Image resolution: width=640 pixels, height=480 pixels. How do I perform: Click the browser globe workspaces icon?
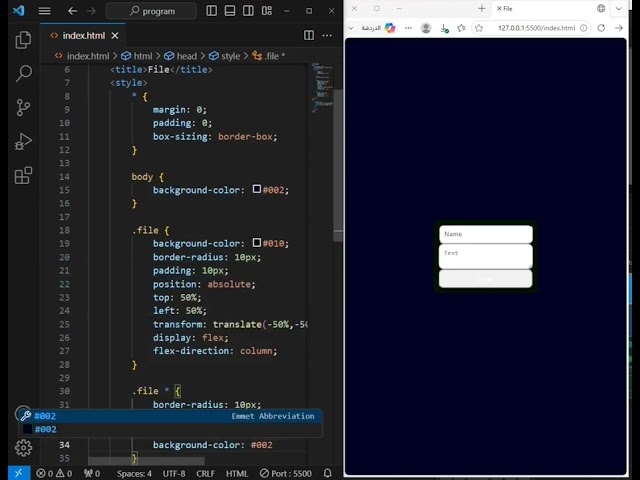tap(601, 8)
